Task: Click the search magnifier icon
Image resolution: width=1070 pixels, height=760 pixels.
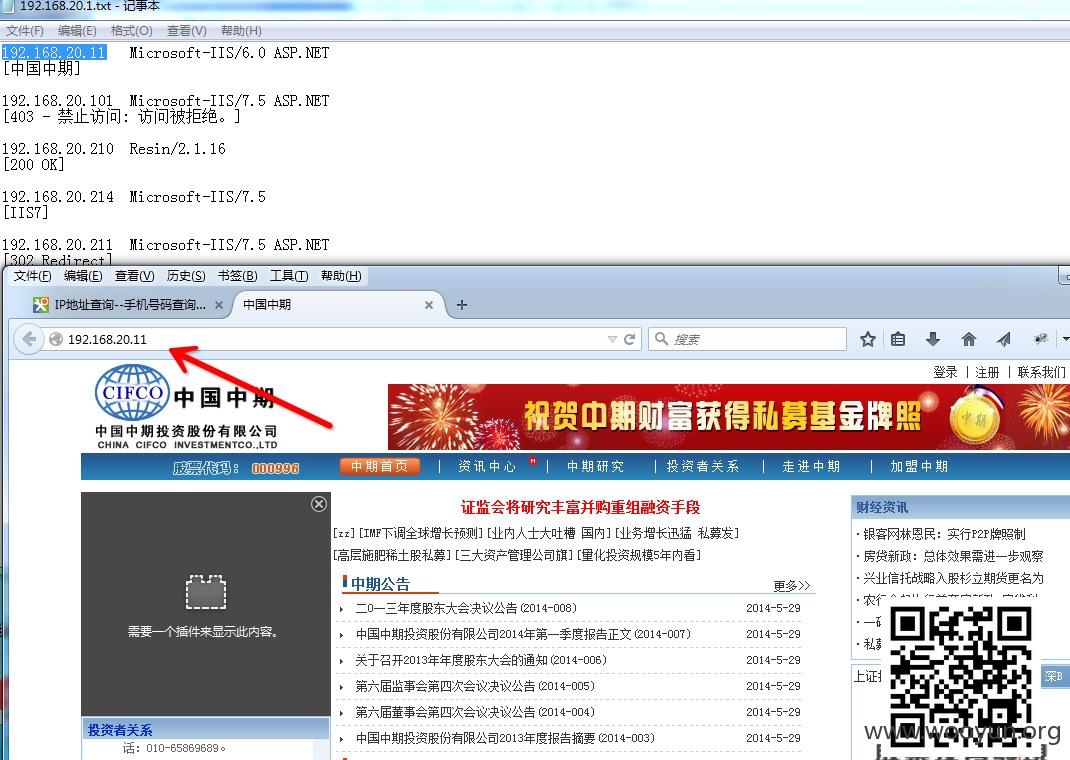Action: coord(661,338)
